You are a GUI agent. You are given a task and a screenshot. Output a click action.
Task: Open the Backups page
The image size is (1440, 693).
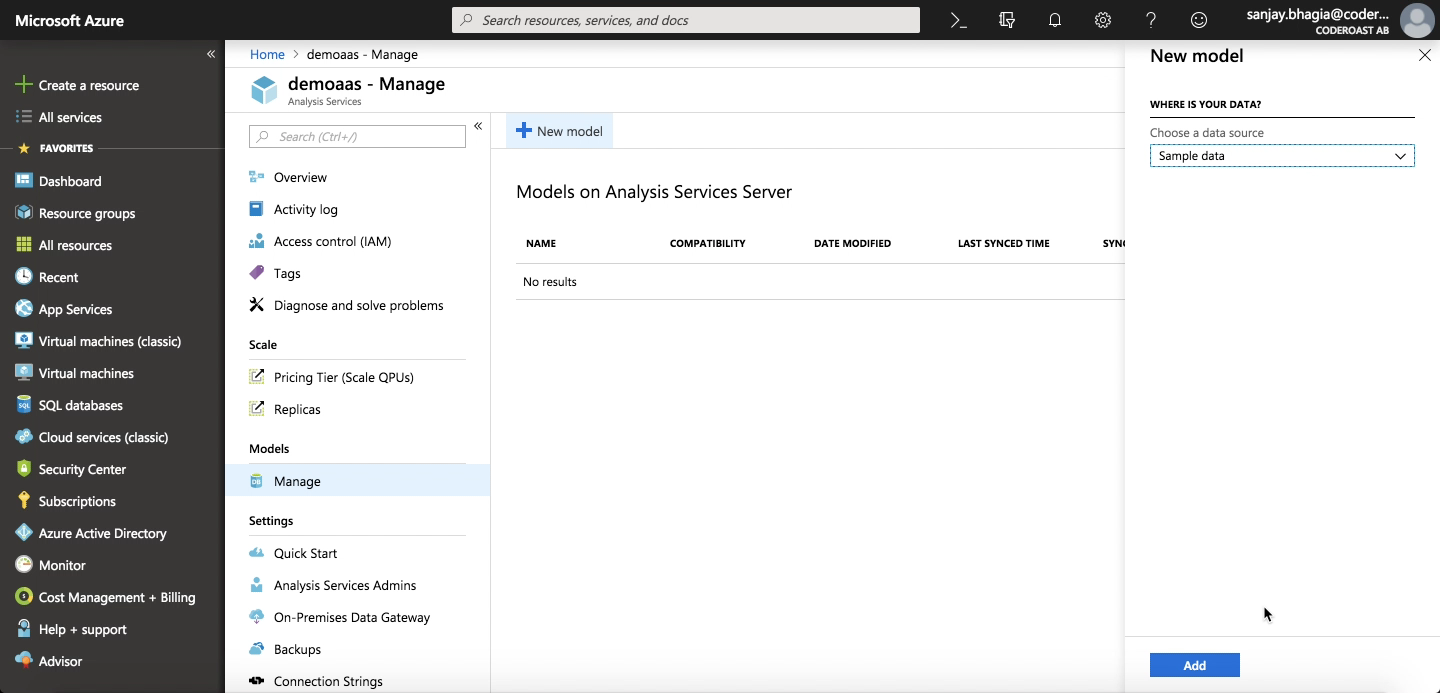(x=297, y=649)
